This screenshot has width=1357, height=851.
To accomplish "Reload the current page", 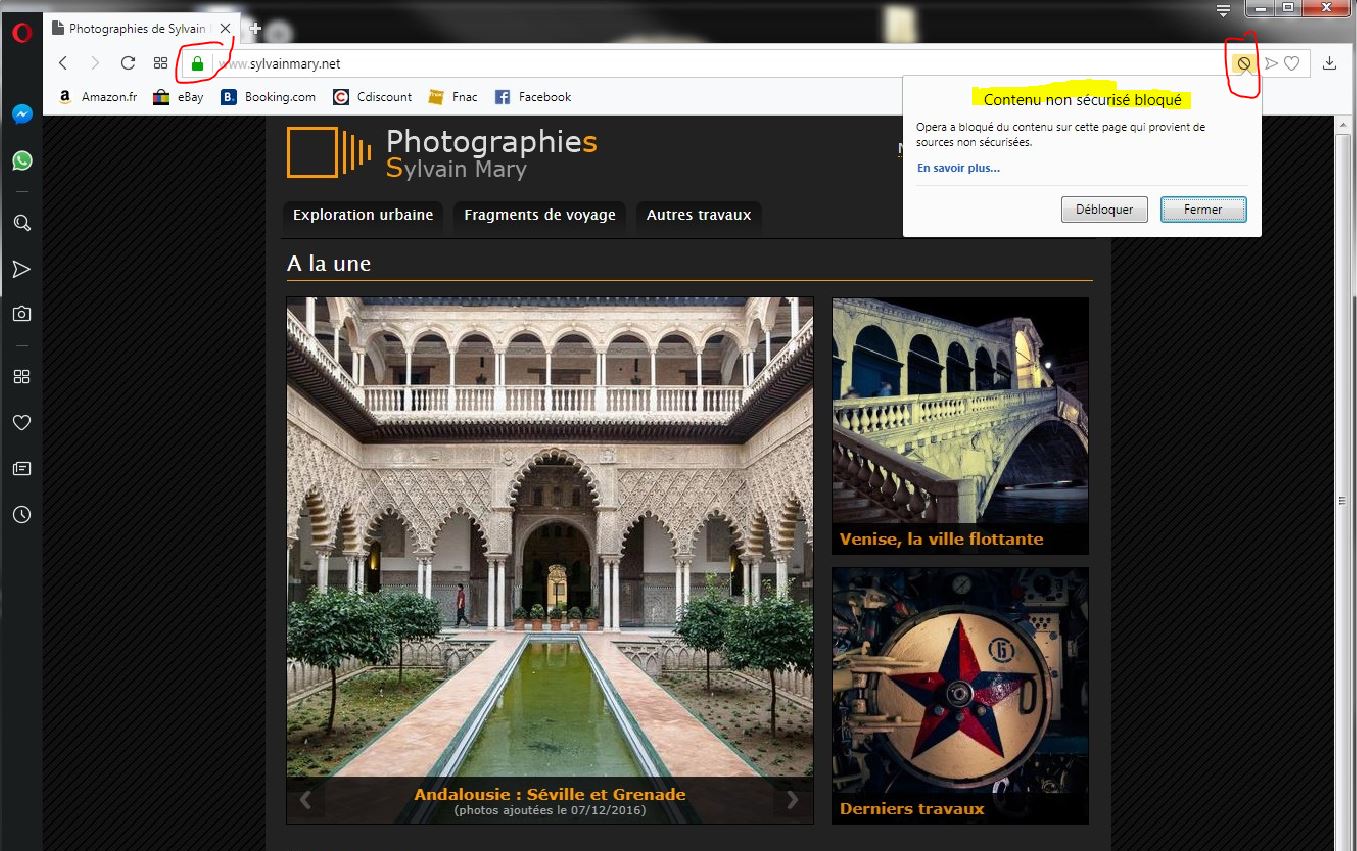I will pos(128,64).
